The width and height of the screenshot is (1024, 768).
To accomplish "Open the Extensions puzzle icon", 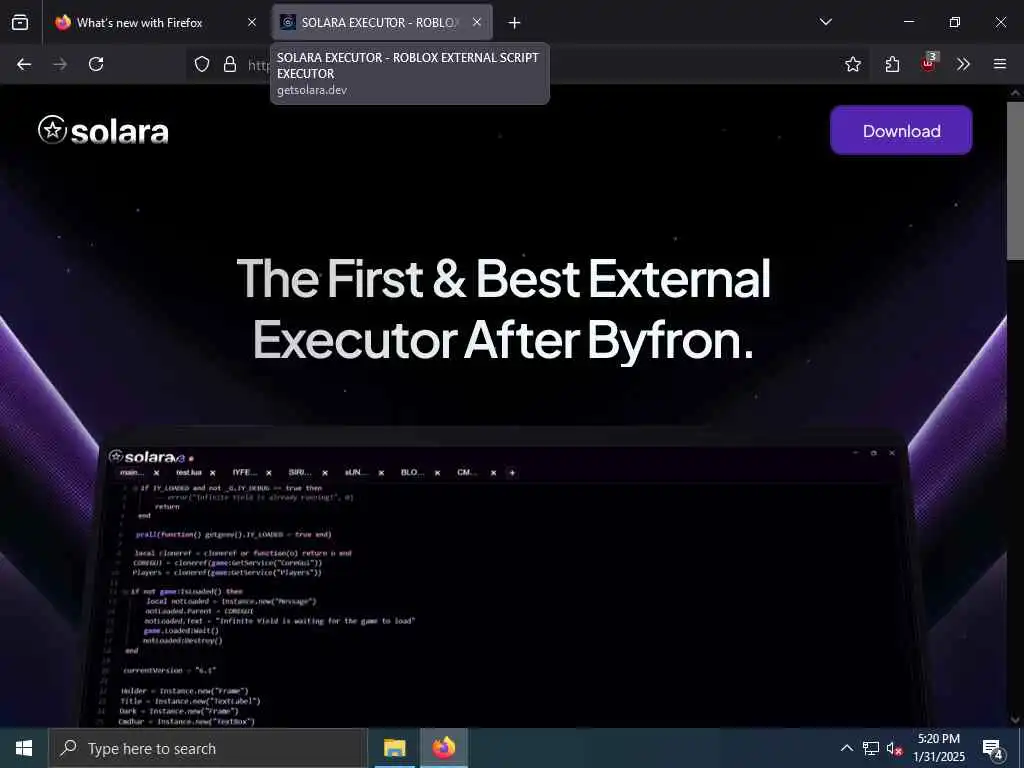I will point(893,64).
